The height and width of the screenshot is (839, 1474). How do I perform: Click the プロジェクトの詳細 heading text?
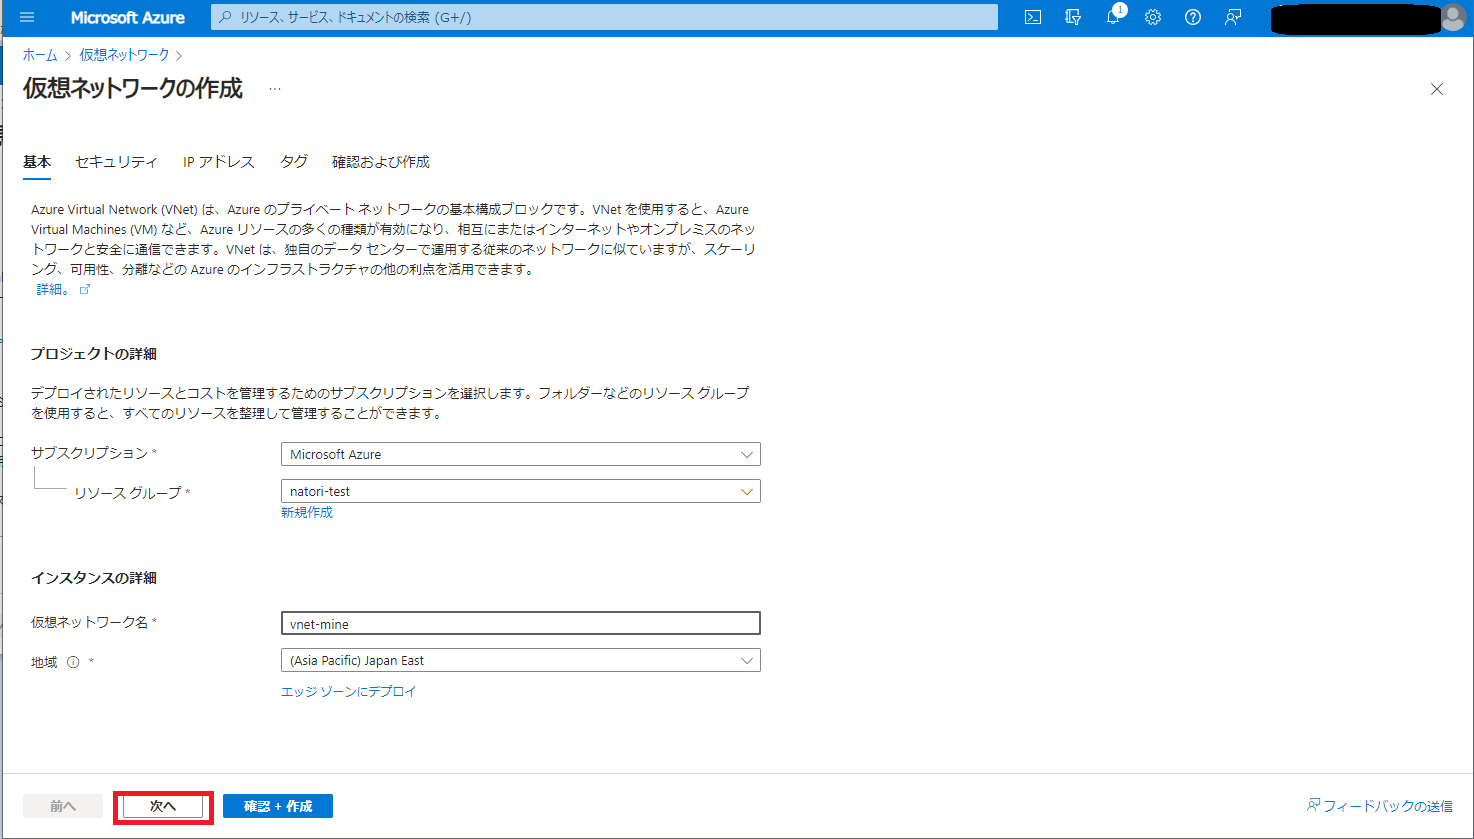click(x=93, y=354)
